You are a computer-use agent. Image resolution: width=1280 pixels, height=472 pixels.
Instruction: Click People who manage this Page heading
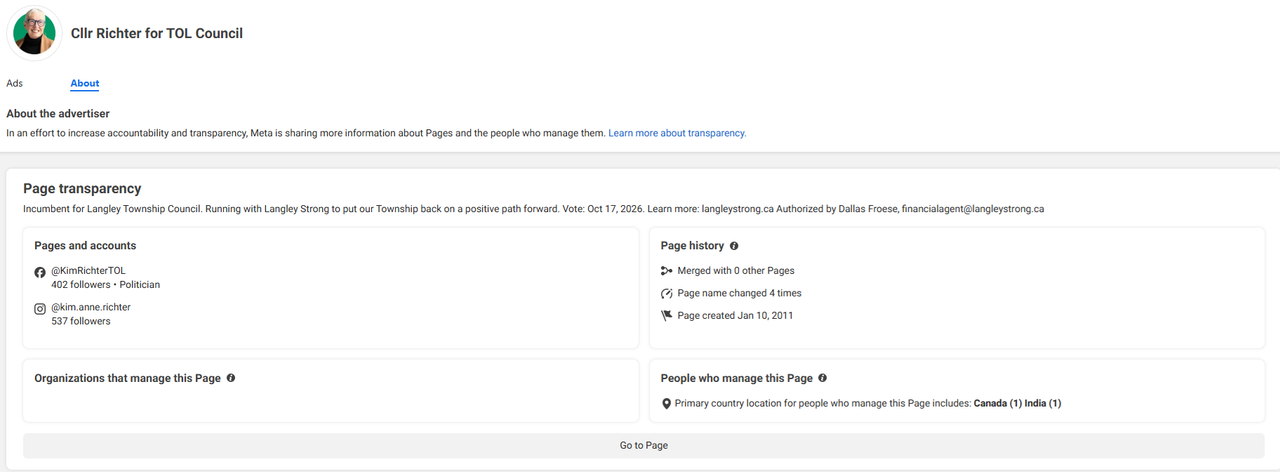(x=737, y=378)
